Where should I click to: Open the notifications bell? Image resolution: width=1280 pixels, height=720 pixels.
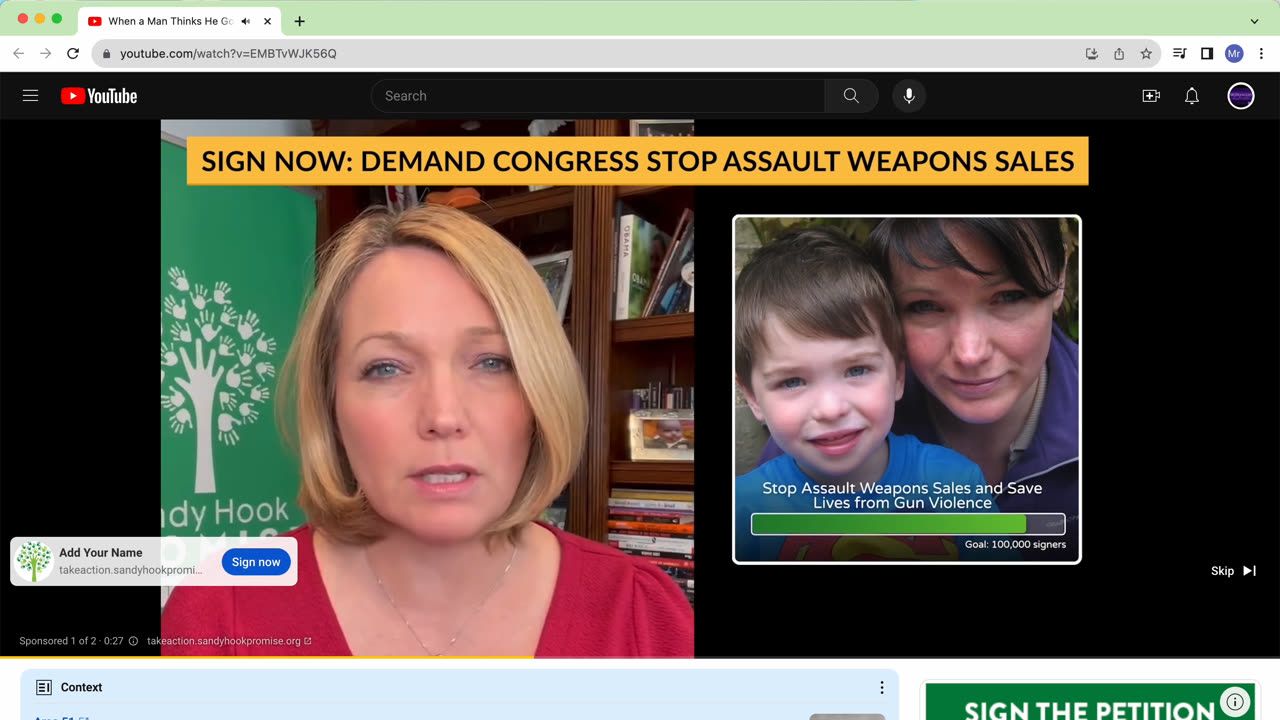1192,96
